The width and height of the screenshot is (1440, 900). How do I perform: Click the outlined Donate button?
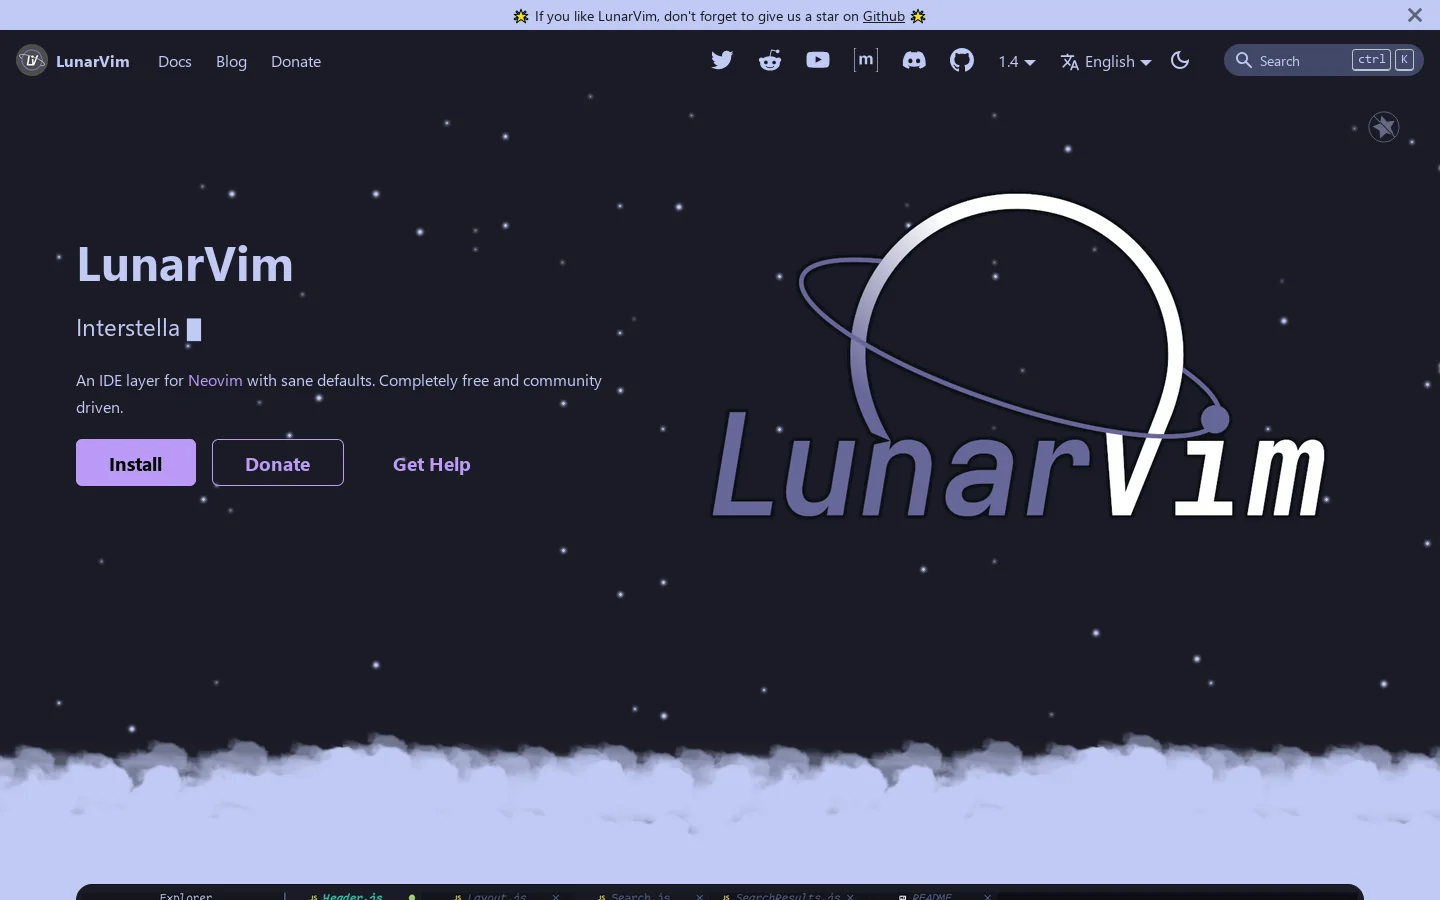click(278, 463)
